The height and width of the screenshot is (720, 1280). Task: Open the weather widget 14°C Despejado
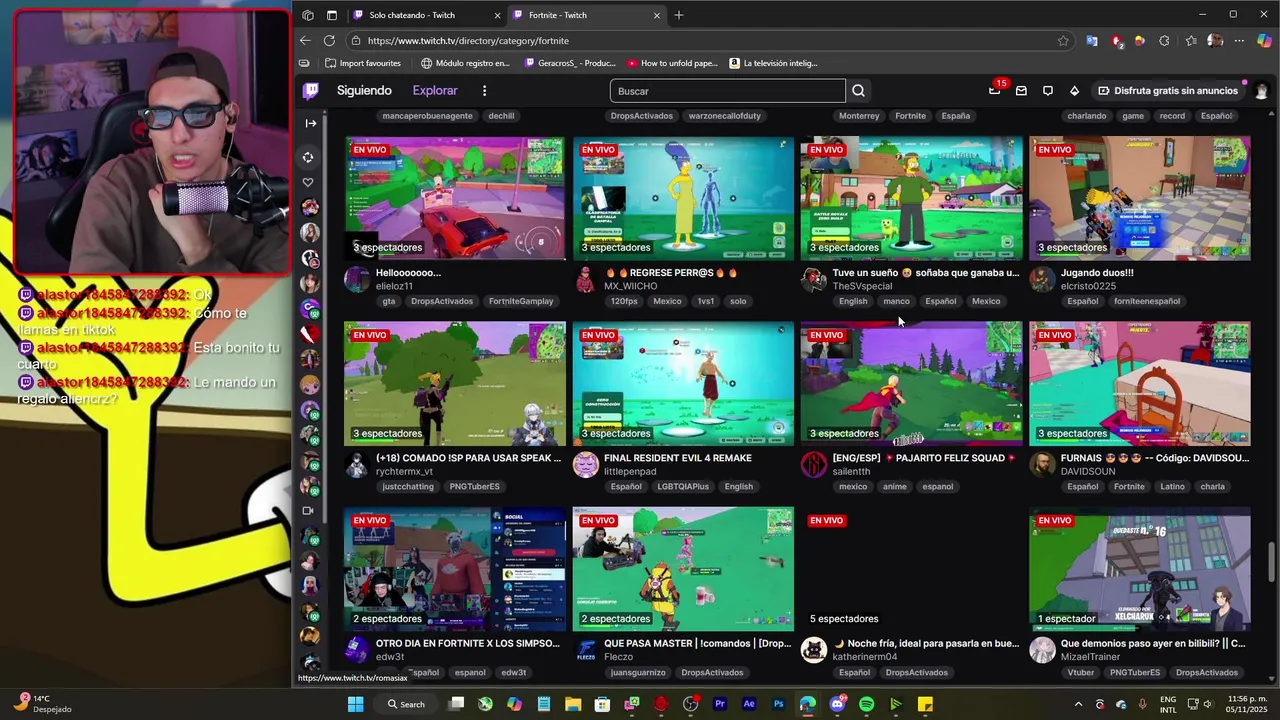point(42,704)
